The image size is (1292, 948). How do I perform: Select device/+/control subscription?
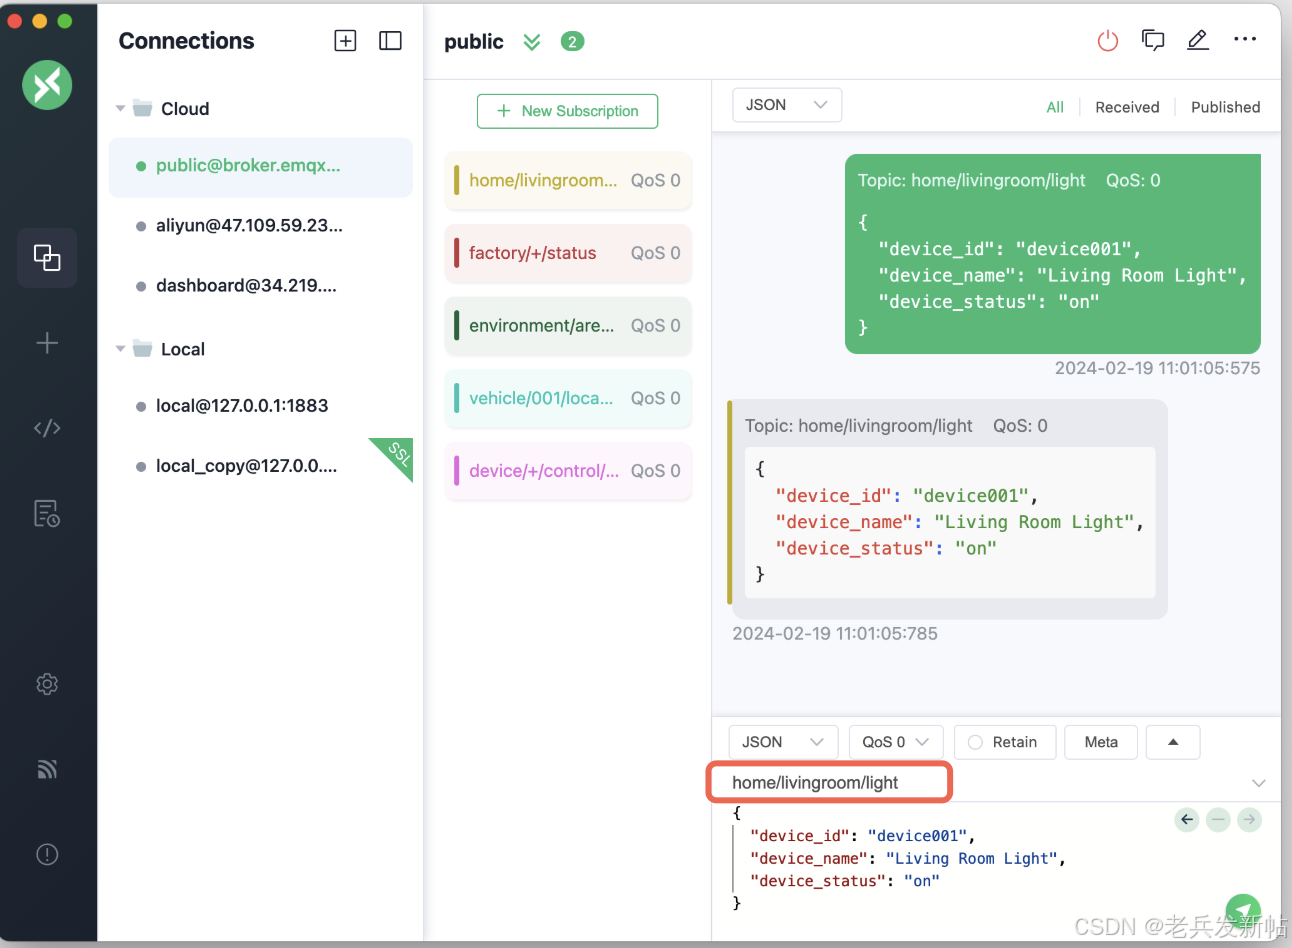[x=568, y=471]
